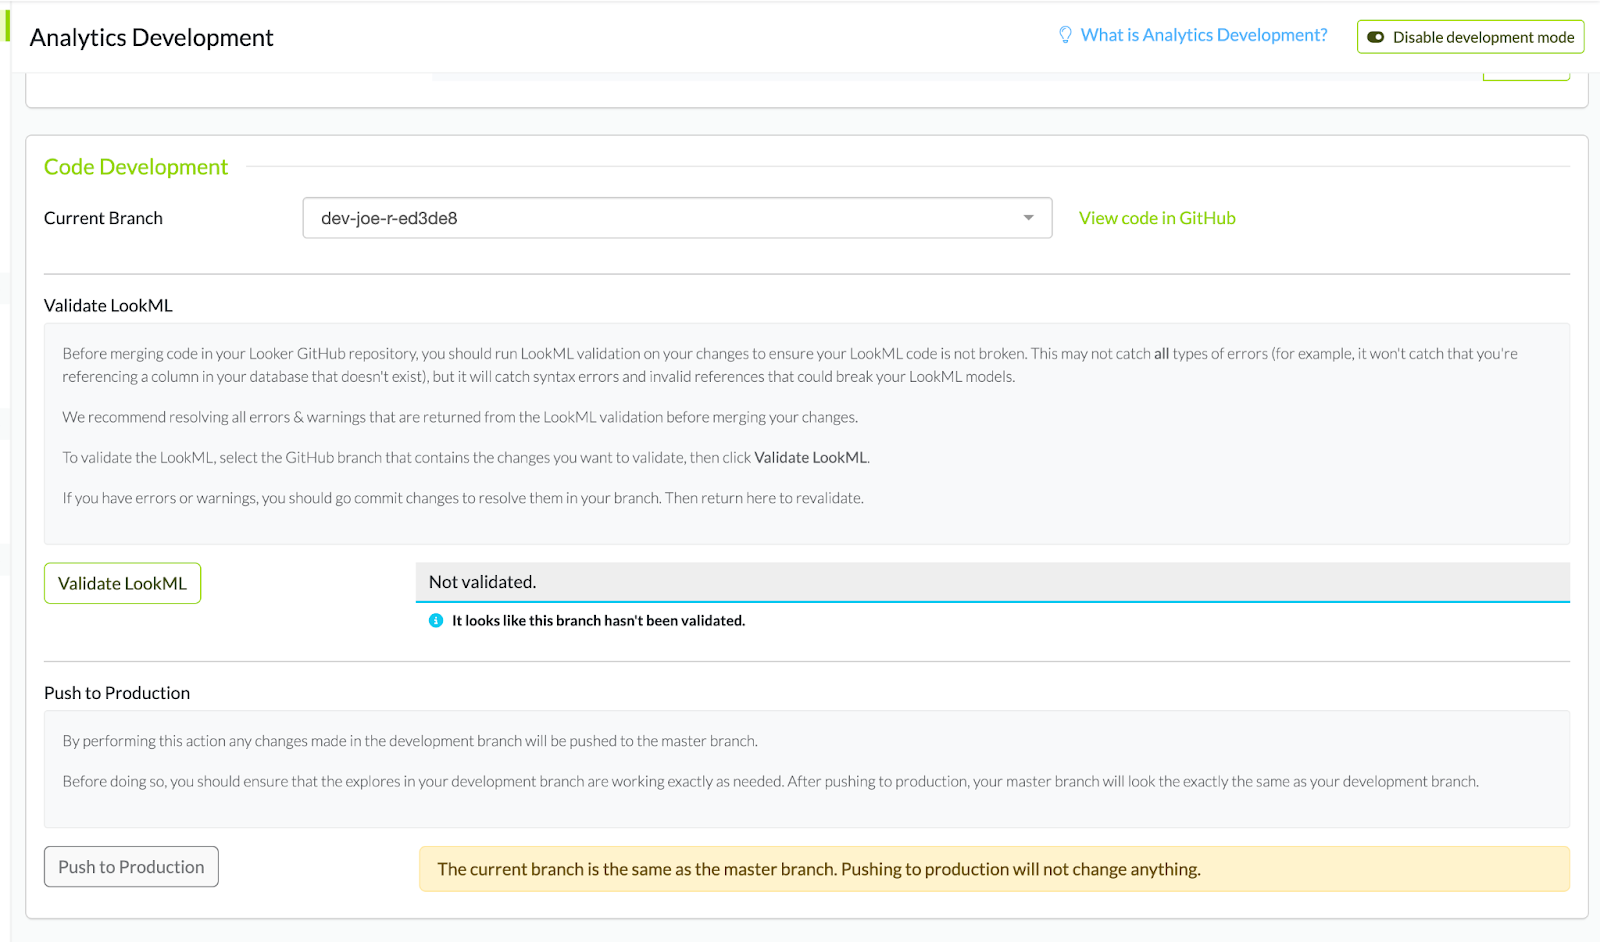
Task: Click the bold Validate LookML text in instructions
Action: (810, 458)
